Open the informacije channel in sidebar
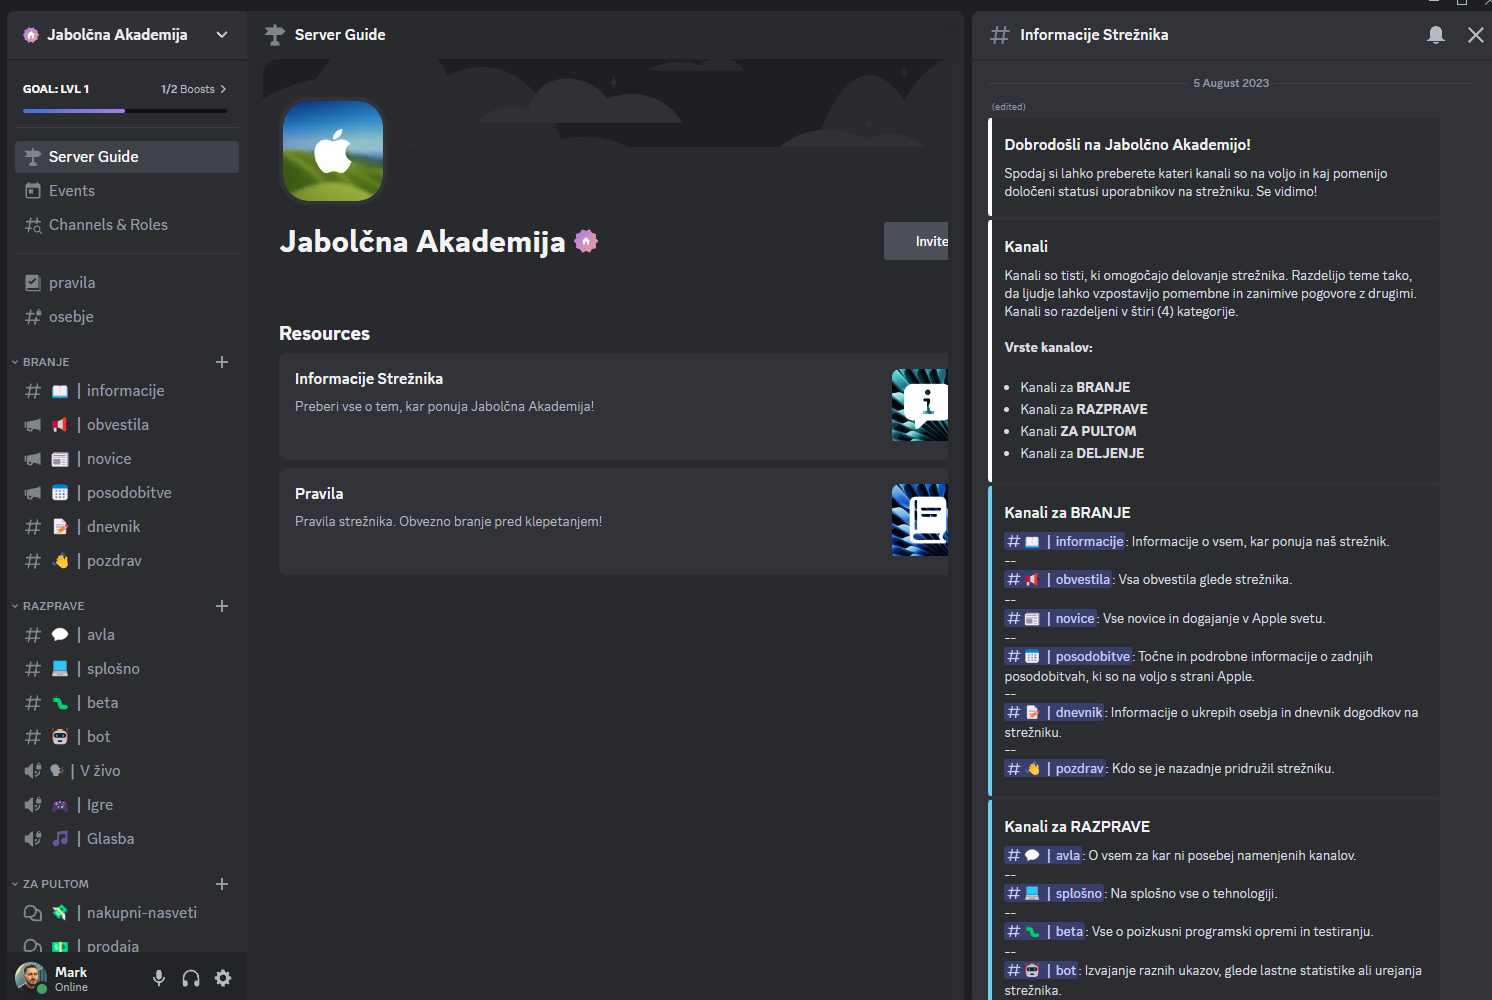 click(x=127, y=391)
